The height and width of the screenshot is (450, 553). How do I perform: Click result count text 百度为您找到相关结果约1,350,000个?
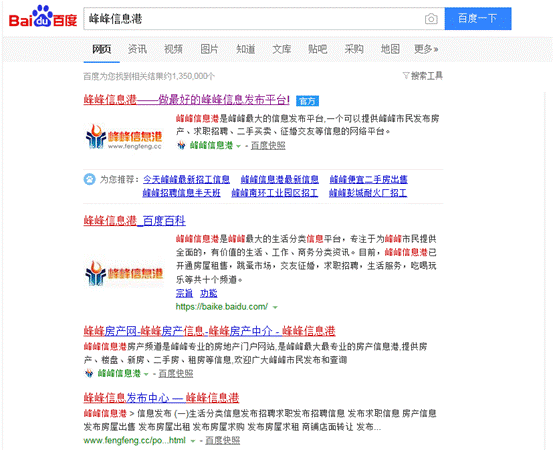tap(149, 76)
